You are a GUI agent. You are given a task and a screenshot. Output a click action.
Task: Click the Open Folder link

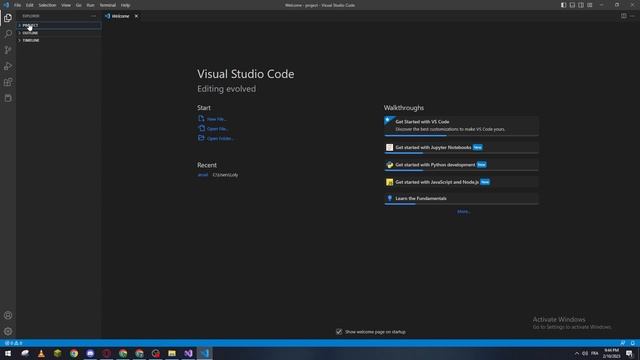point(216,138)
